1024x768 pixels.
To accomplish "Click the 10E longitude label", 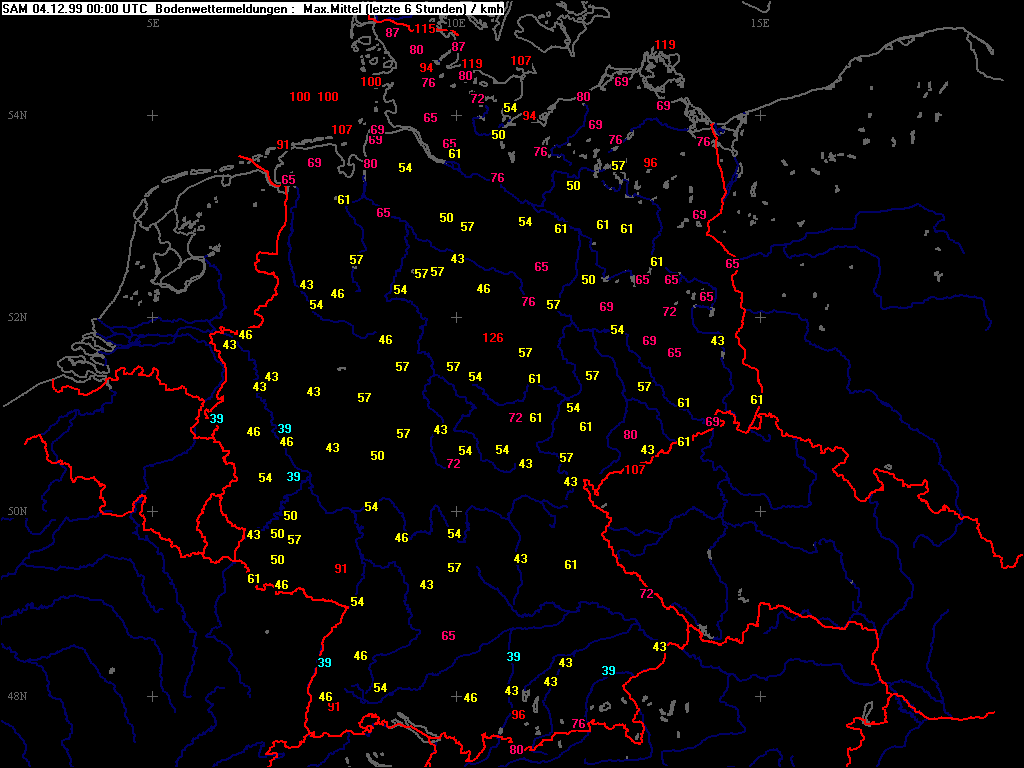I will click(455, 22).
